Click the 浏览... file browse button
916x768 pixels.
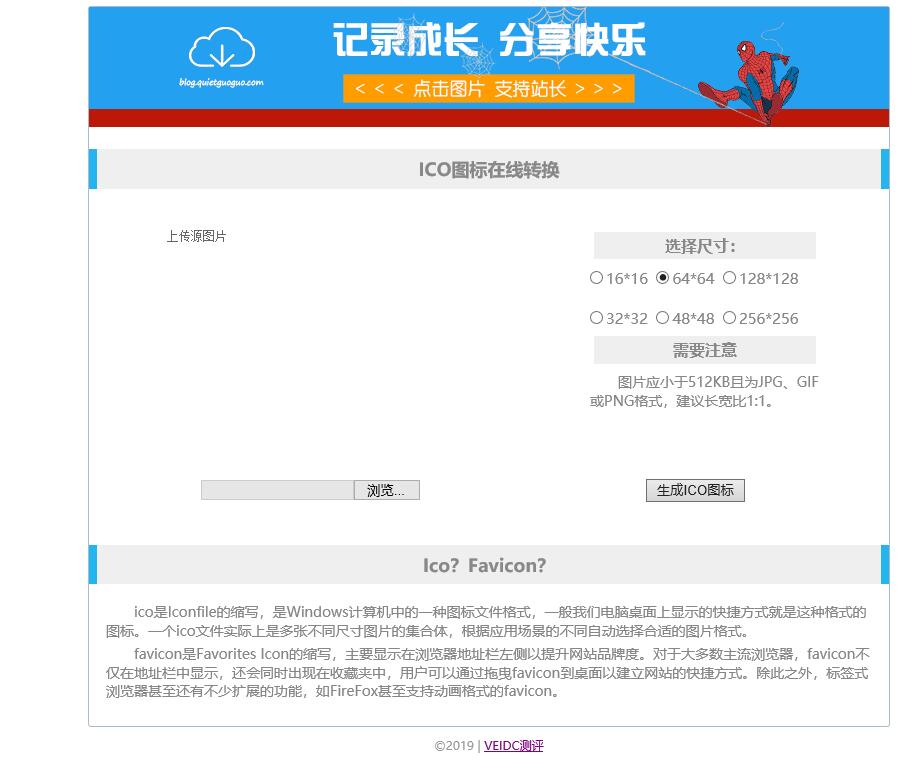click(x=386, y=490)
